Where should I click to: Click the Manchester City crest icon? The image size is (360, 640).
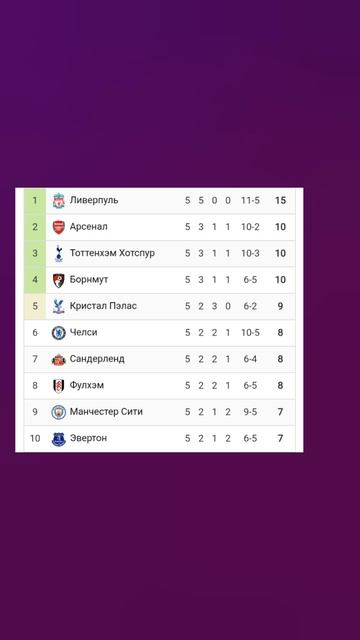[x=59, y=412]
